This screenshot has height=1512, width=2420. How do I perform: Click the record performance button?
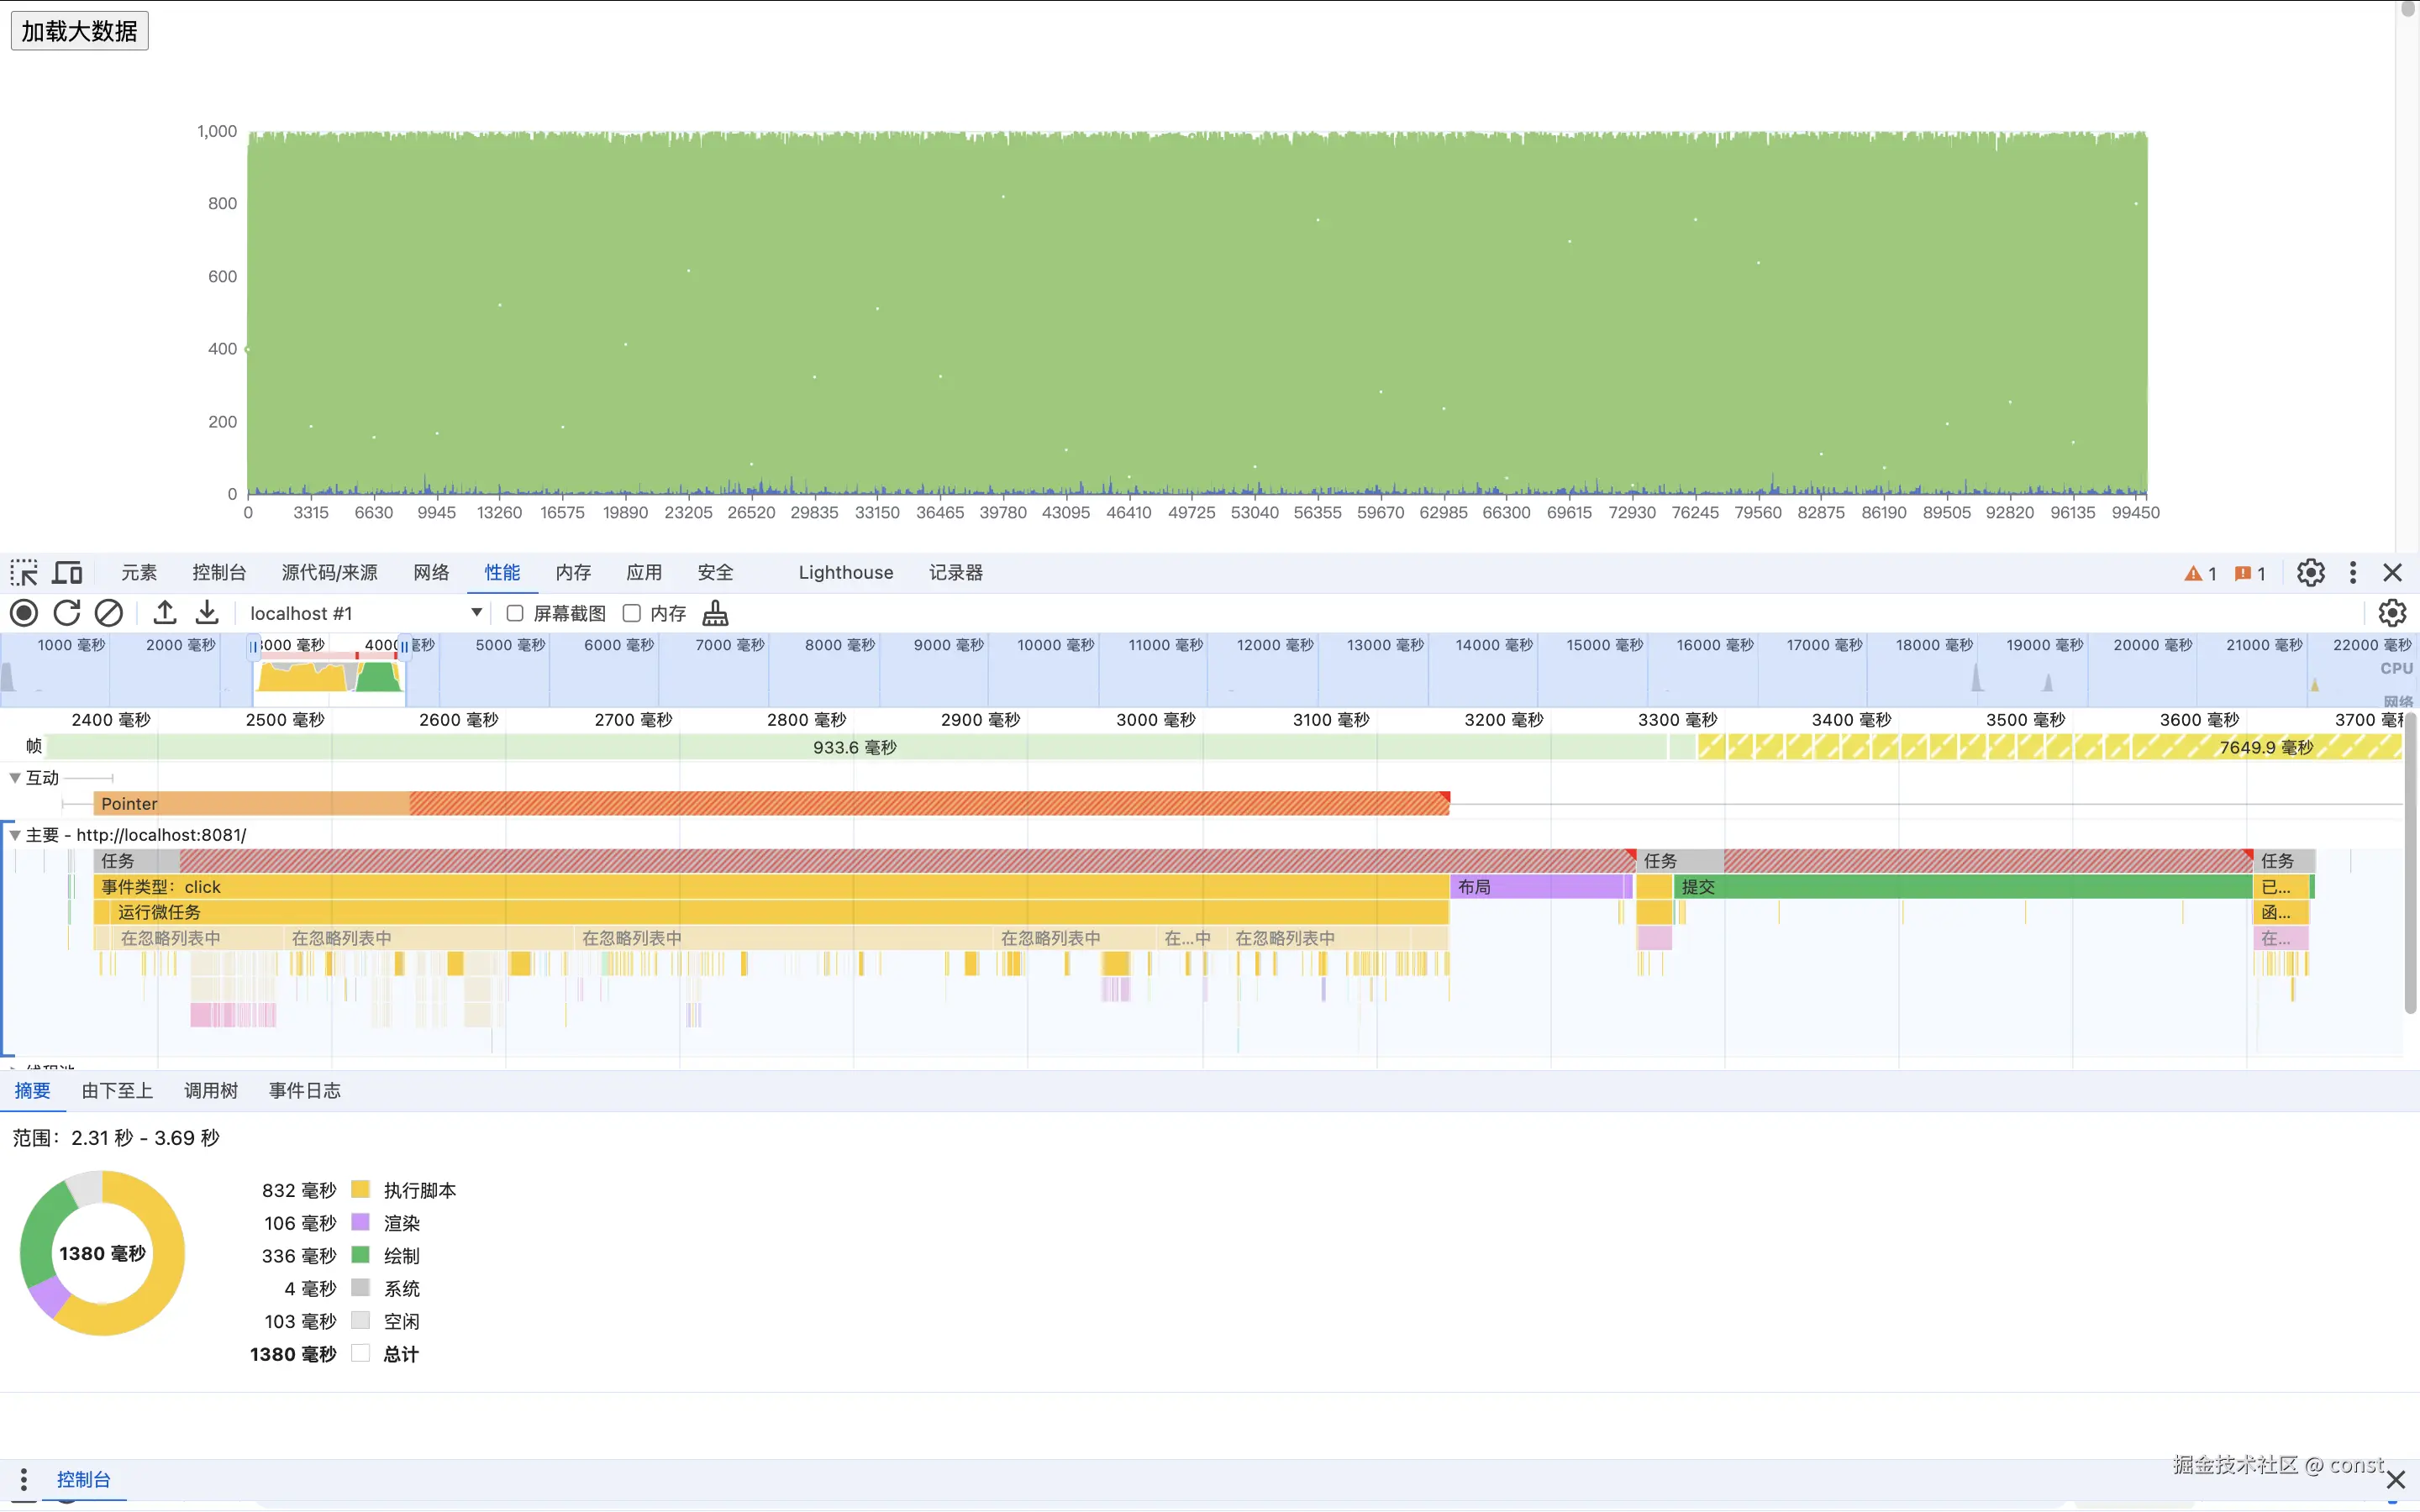click(x=24, y=613)
